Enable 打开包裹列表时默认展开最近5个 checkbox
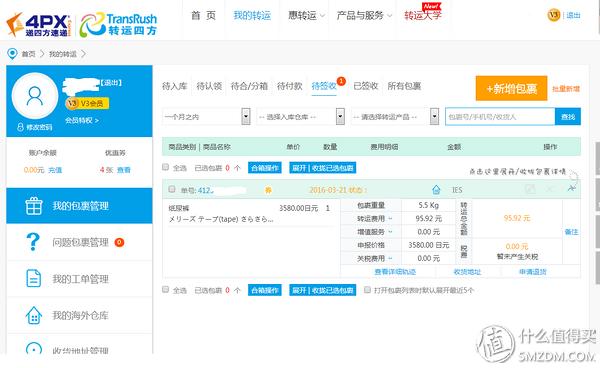The image size is (600, 368). (367, 290)
